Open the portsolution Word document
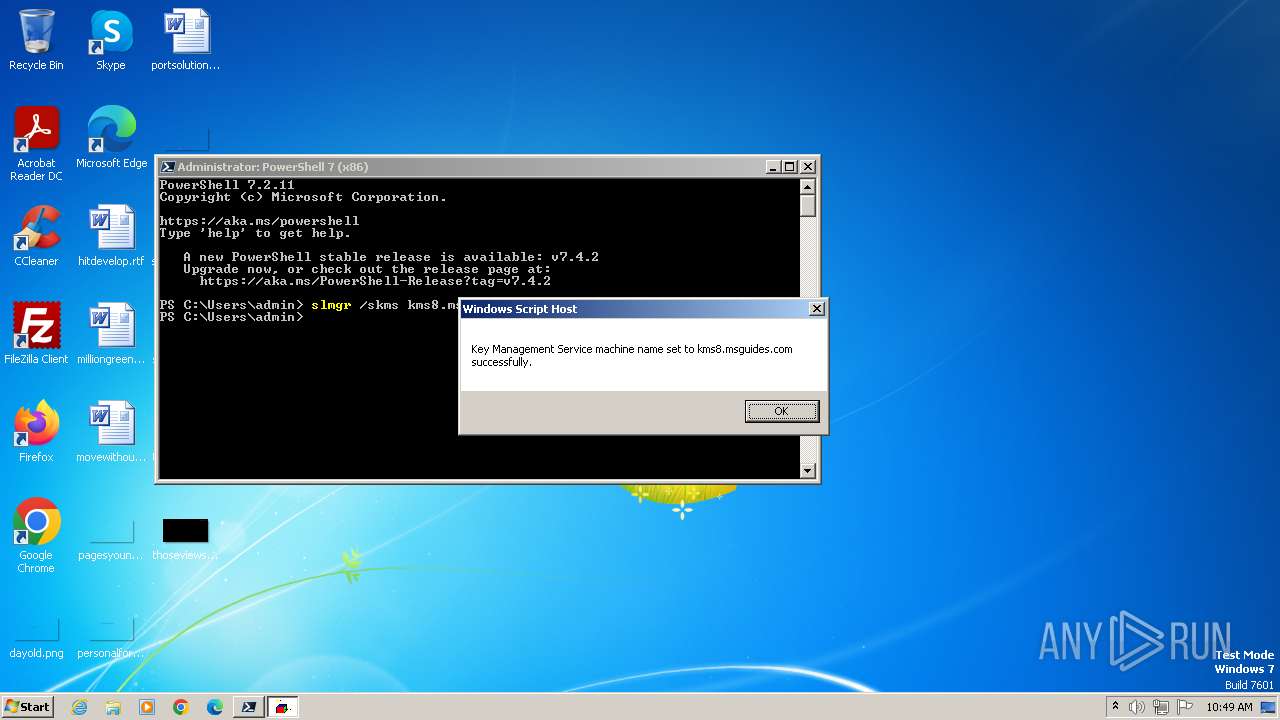 point(186,40)
